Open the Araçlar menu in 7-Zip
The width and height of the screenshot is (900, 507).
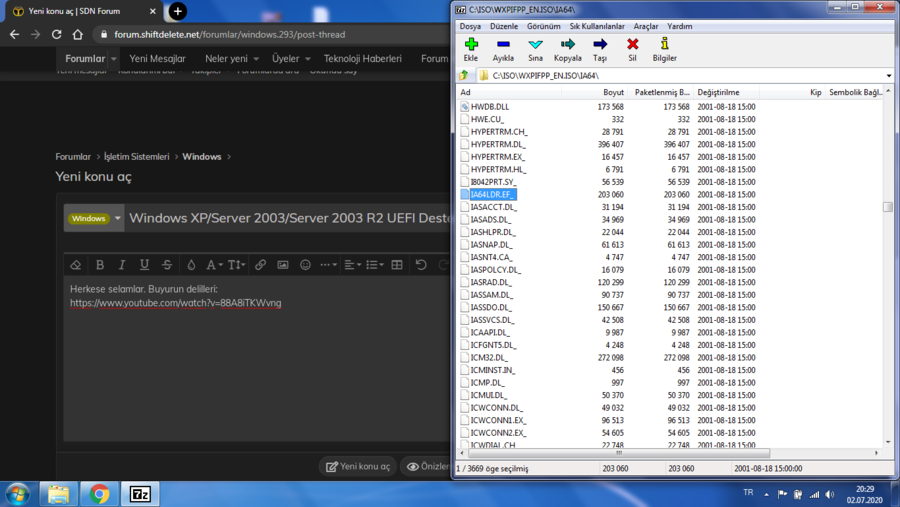pos(646,26)
